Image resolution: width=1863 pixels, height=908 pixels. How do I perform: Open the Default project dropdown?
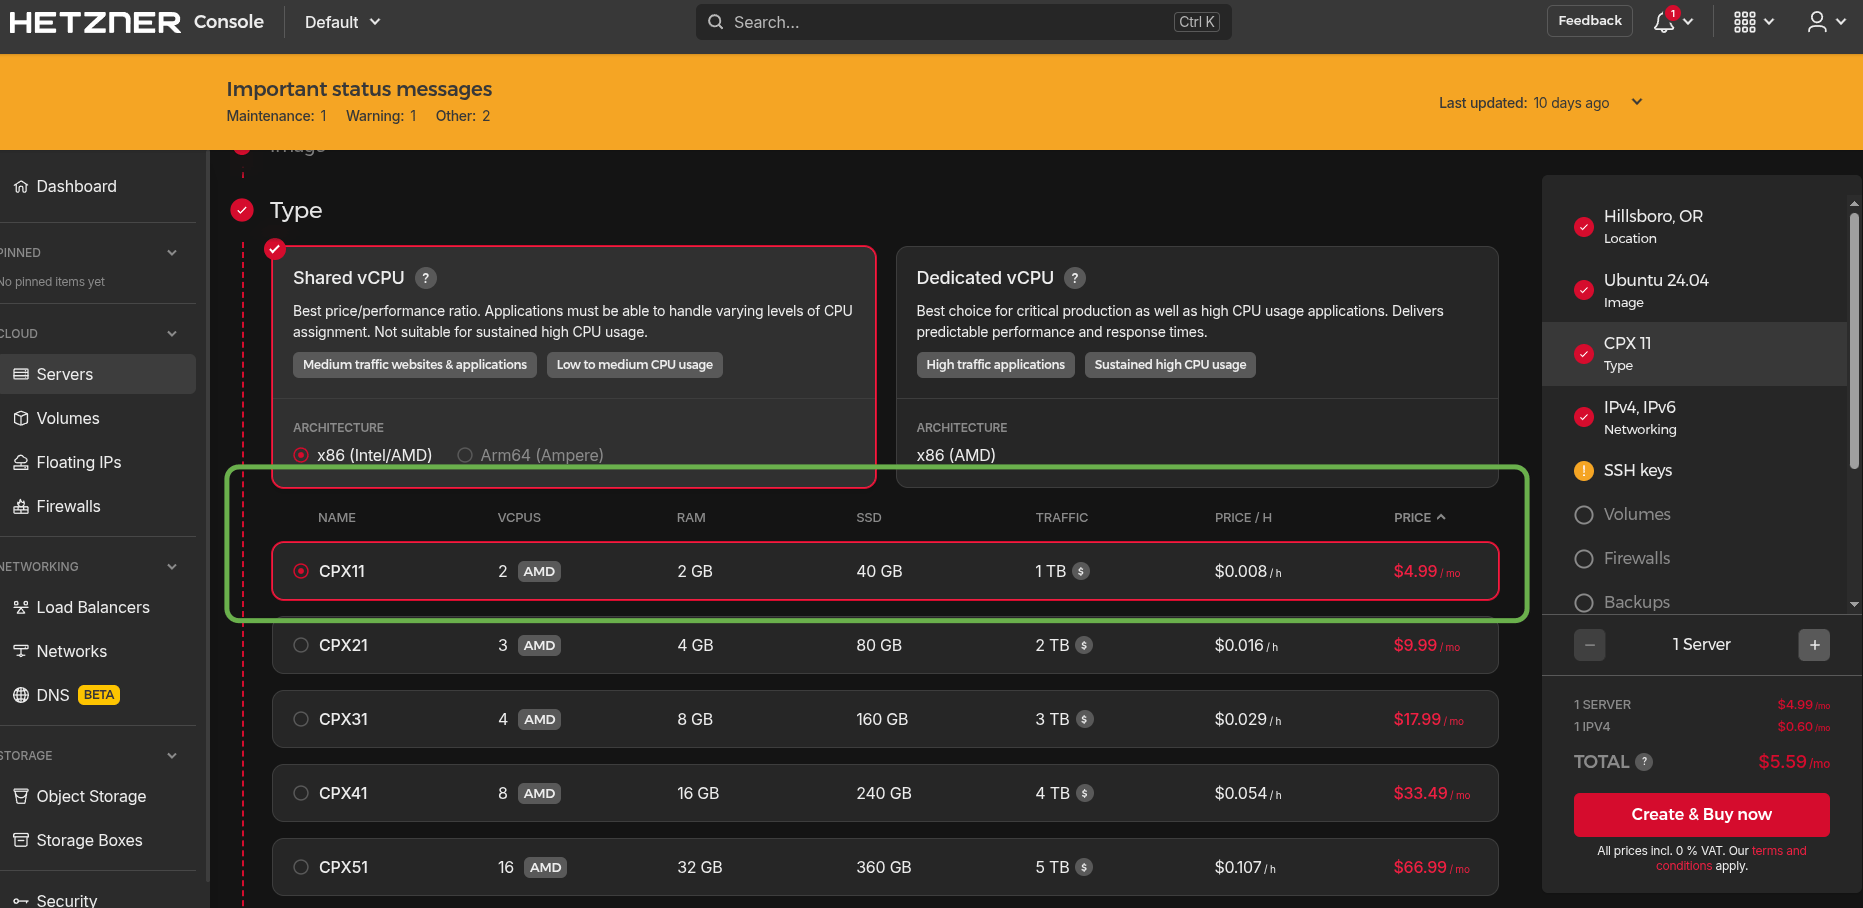(342, 22)
